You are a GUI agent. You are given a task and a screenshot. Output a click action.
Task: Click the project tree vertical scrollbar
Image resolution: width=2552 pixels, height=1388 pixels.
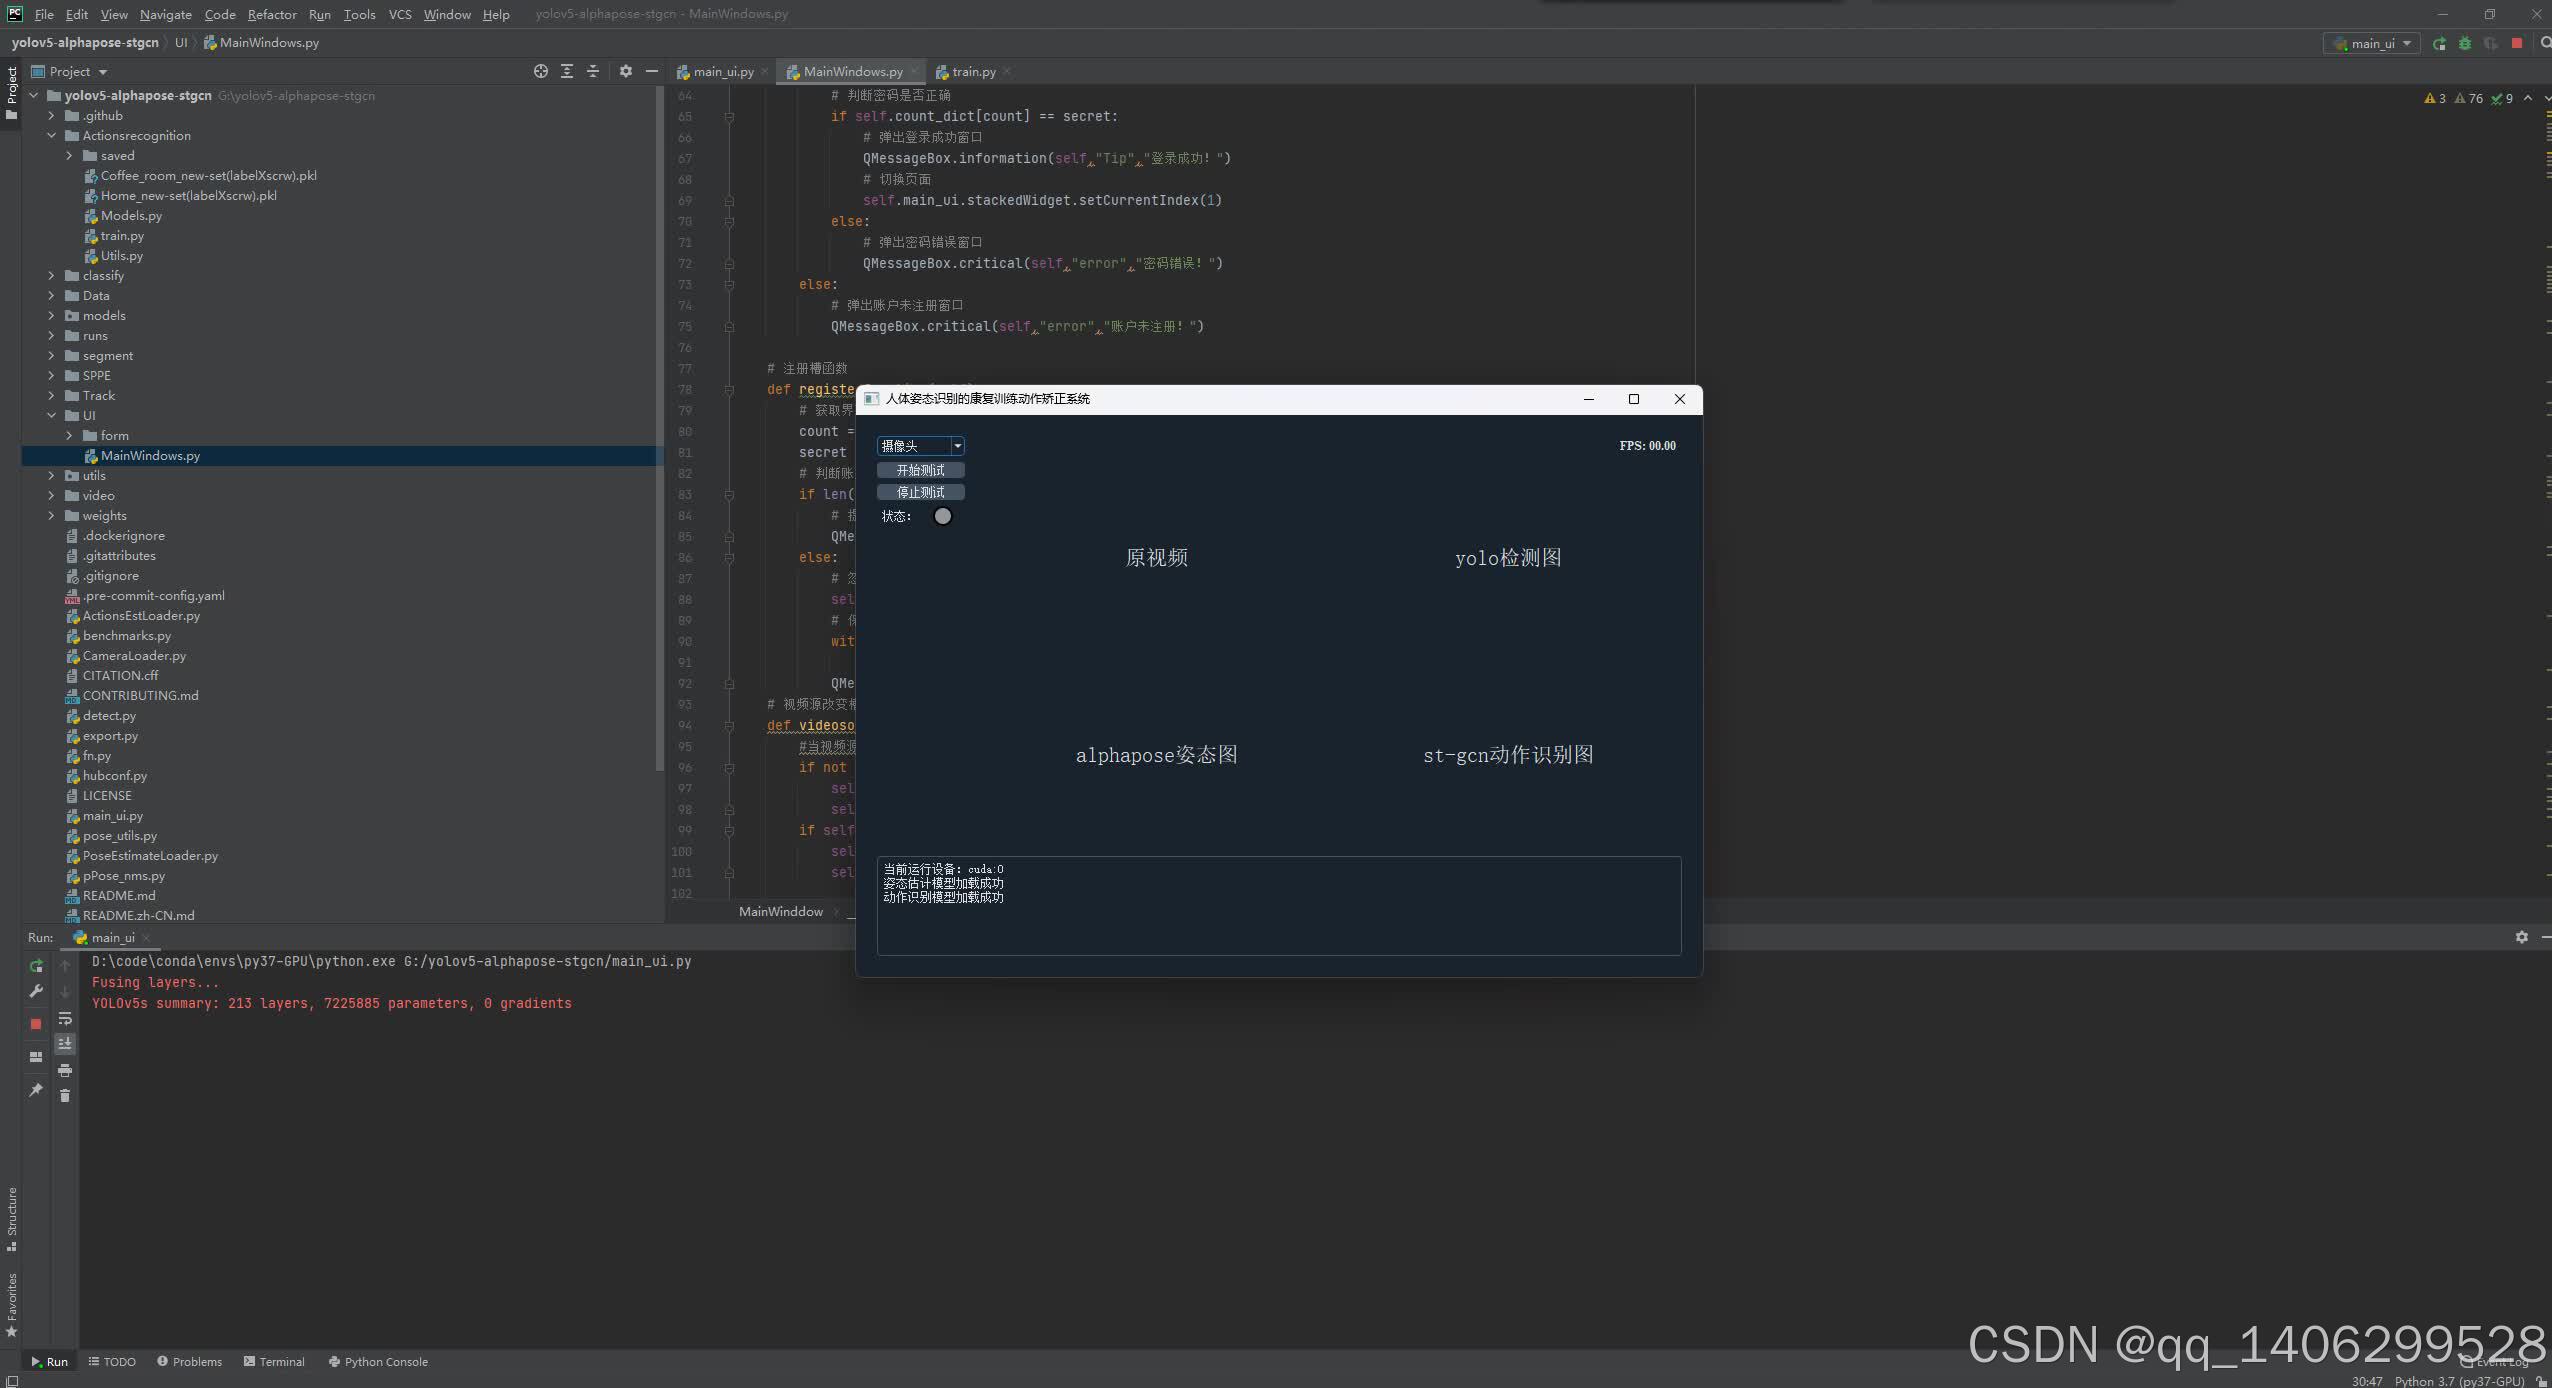[659, 430]
